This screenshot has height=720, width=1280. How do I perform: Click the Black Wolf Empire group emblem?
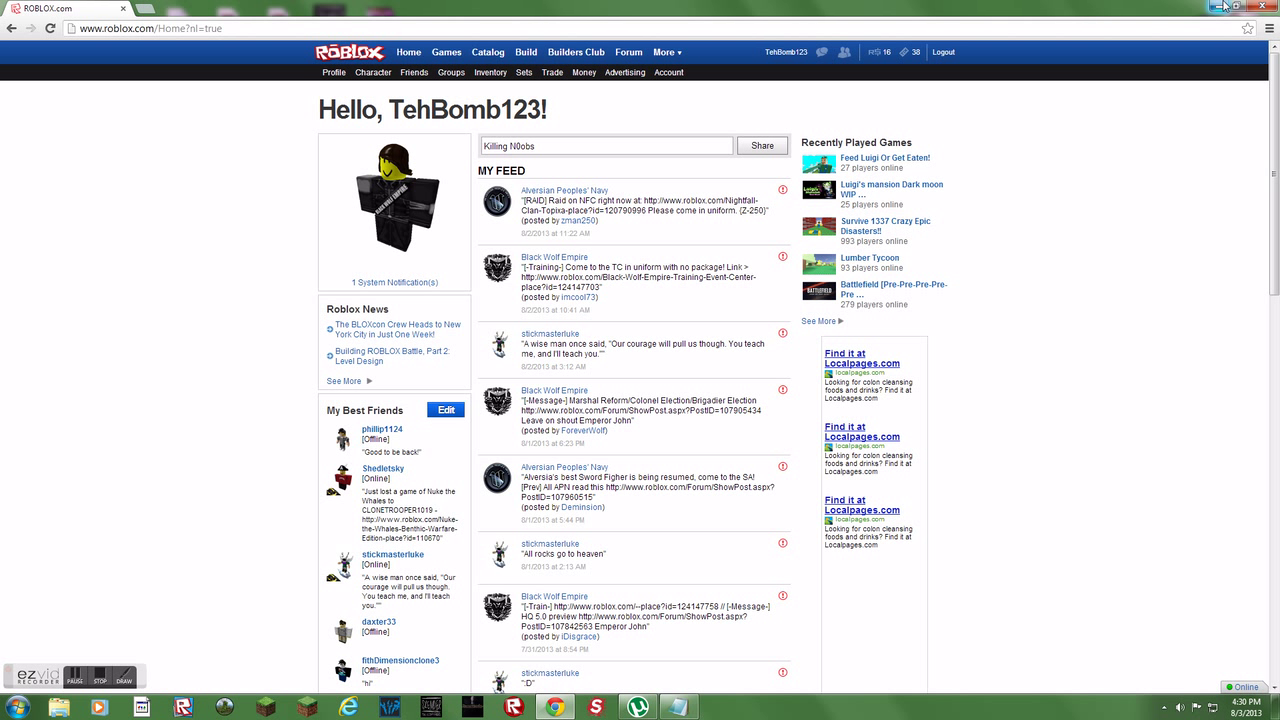coord(497,267)
